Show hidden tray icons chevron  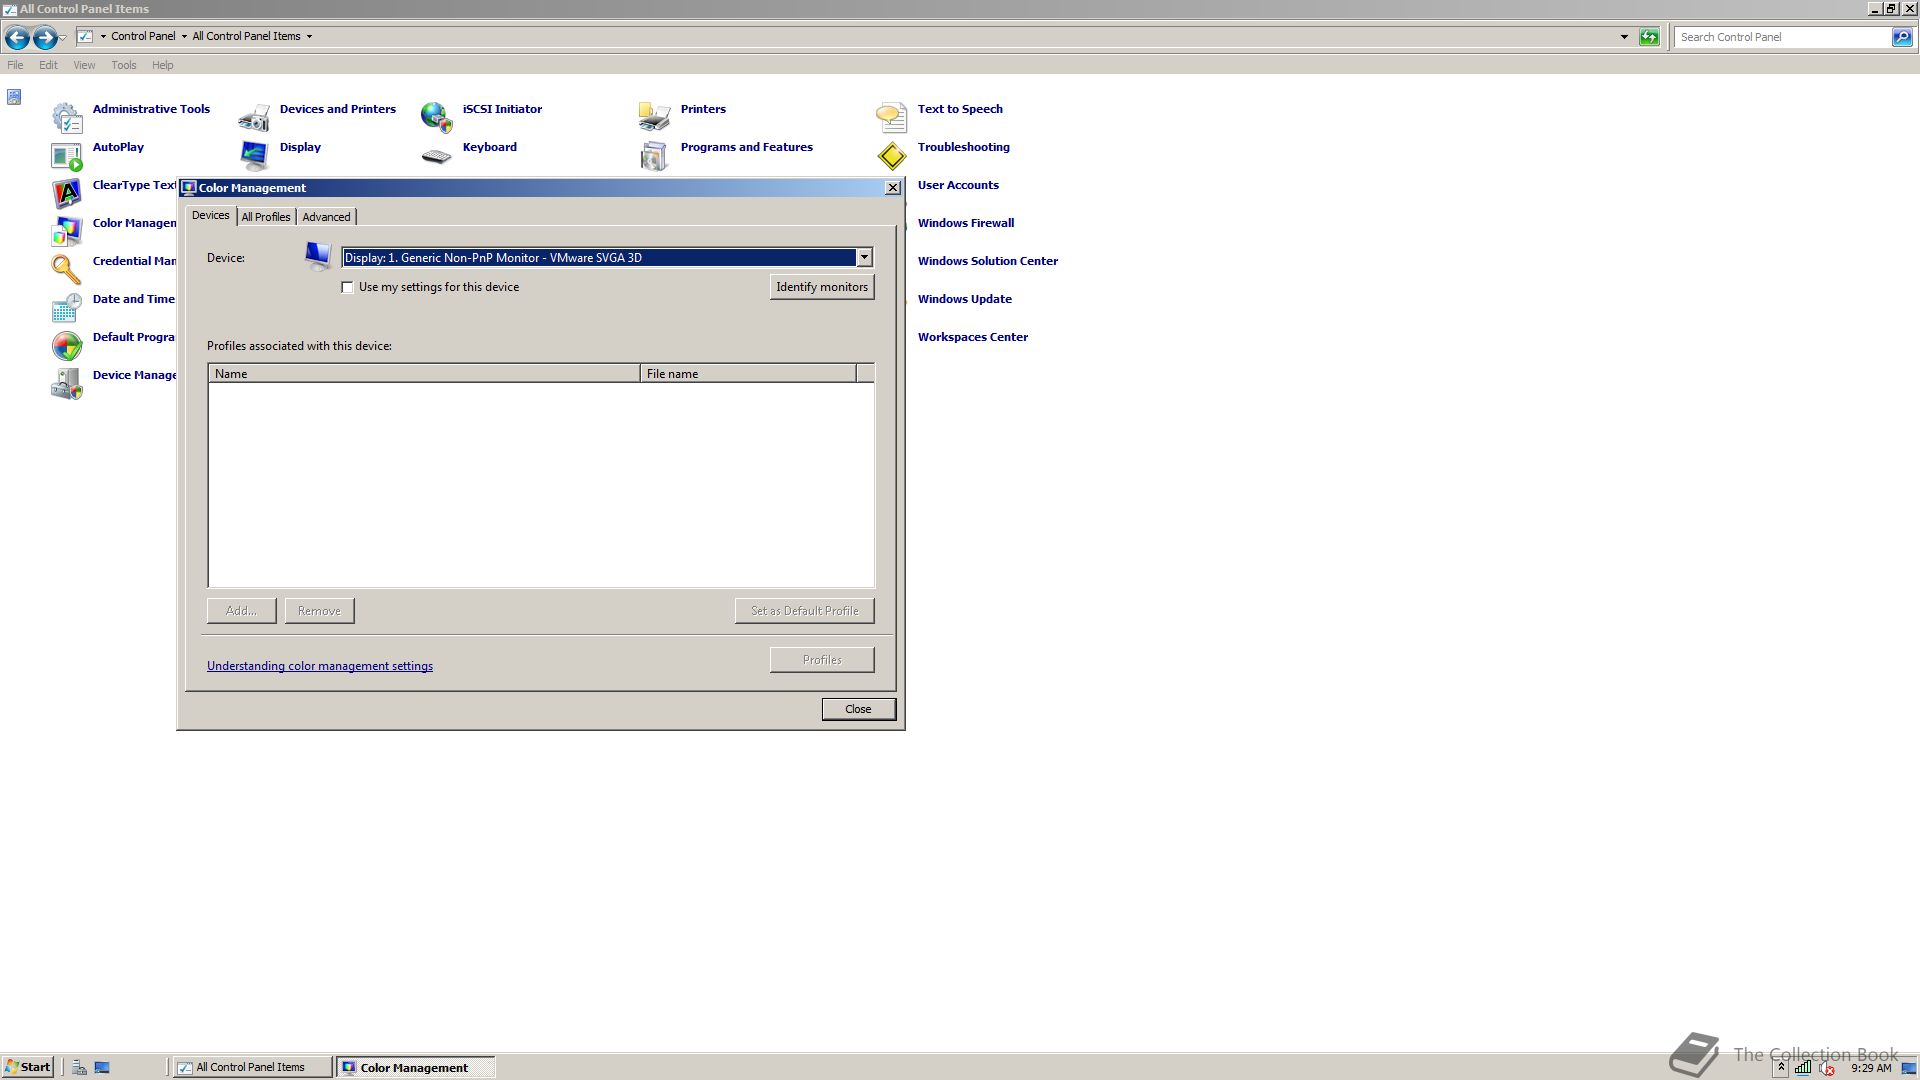1781,1068
